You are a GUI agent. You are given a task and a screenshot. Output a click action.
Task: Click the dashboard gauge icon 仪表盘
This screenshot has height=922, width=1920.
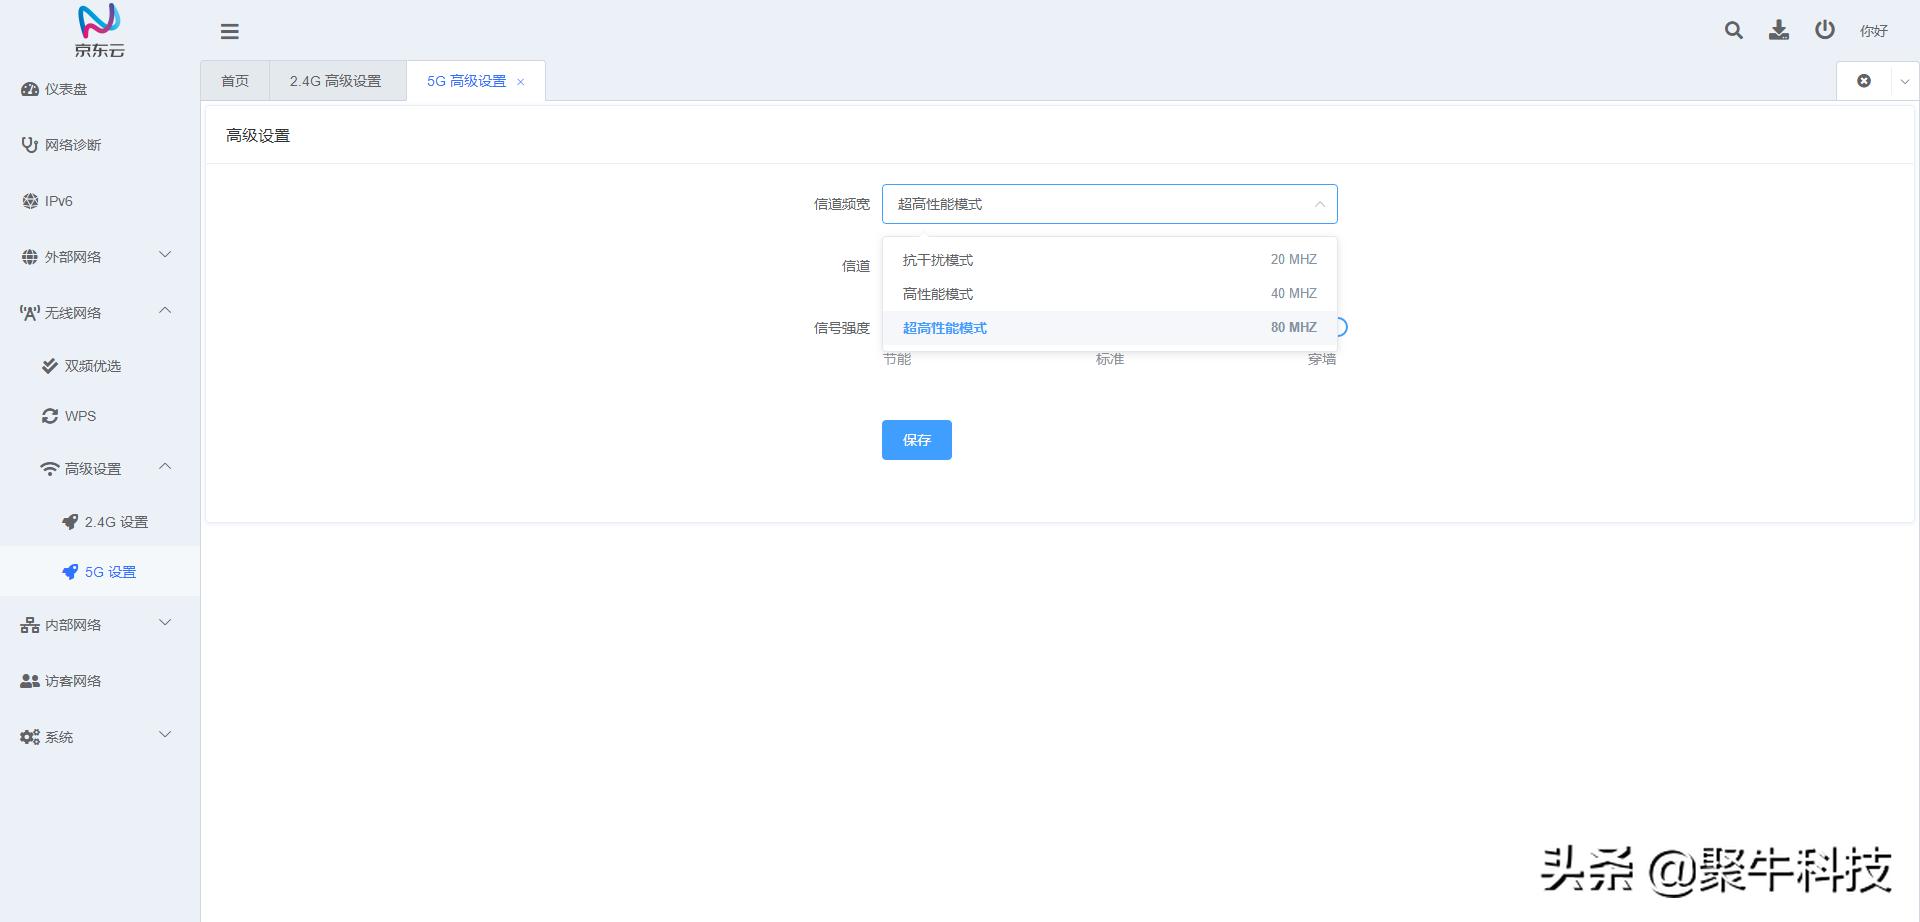click(30, 89)
